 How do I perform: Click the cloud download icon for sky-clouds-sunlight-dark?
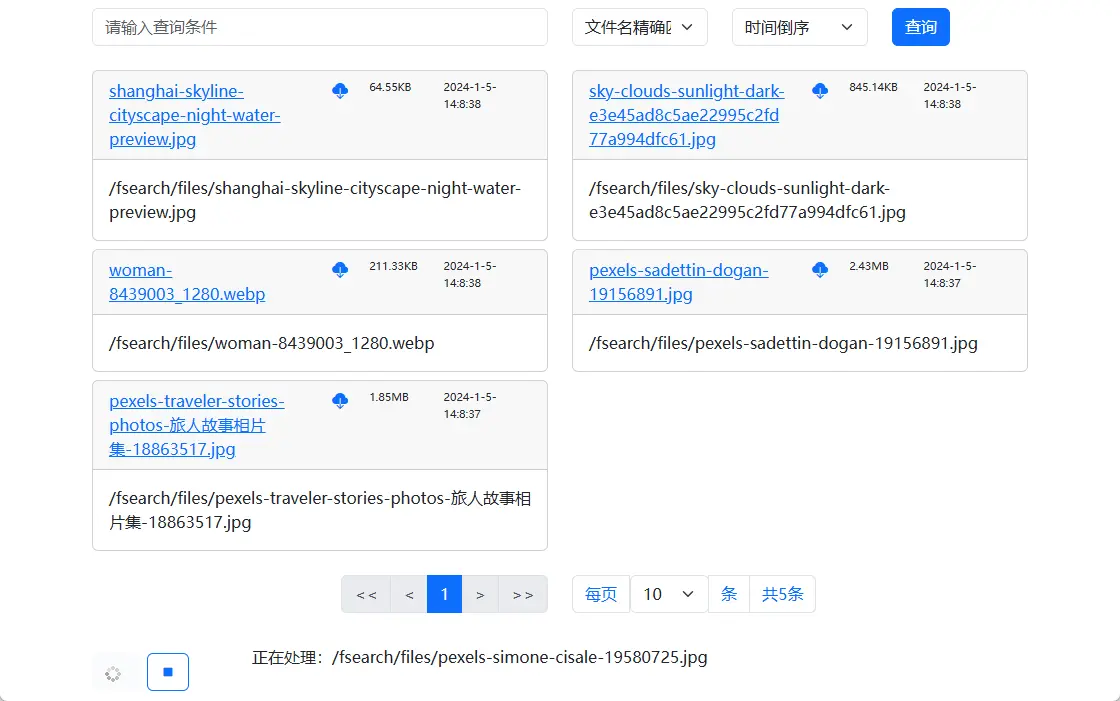pyautogui.click(x=820, y=89)
